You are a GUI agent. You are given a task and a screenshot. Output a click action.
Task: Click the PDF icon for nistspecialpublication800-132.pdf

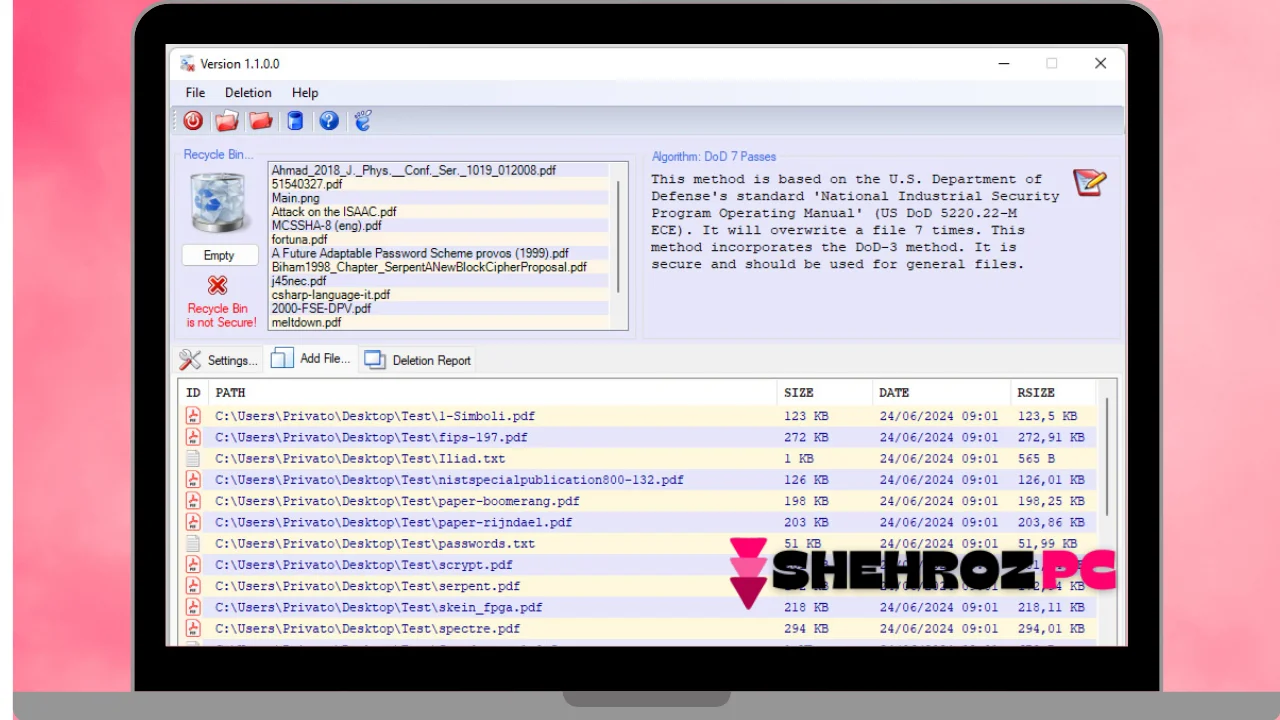point(193,480)
